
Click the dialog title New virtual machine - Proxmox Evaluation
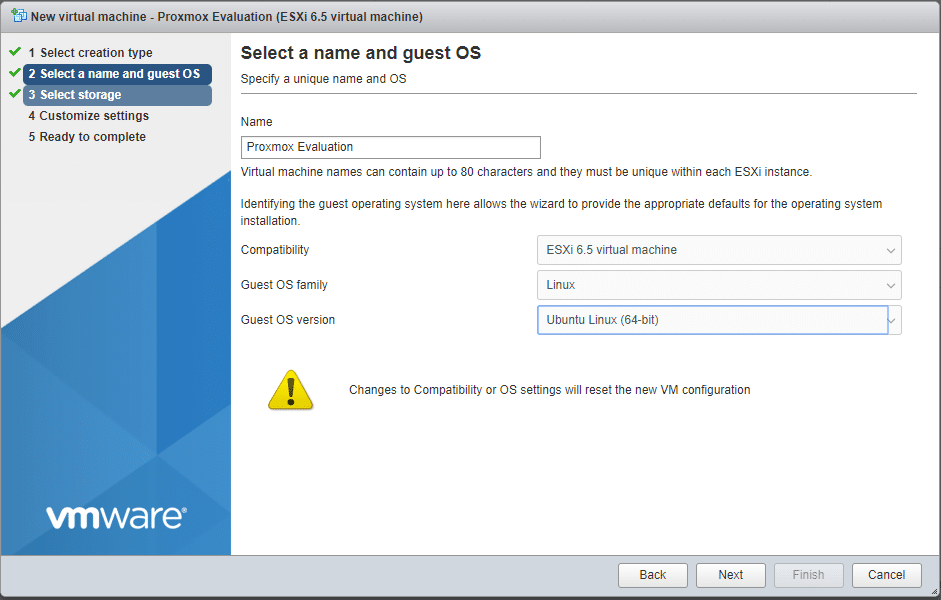pos(227,17)
